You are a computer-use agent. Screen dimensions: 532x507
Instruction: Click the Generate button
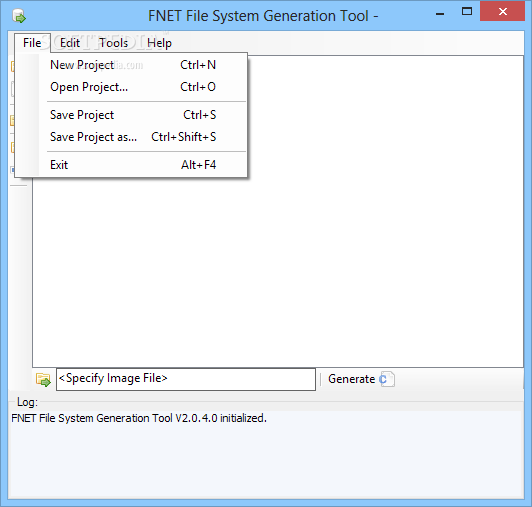click(361, 379)
